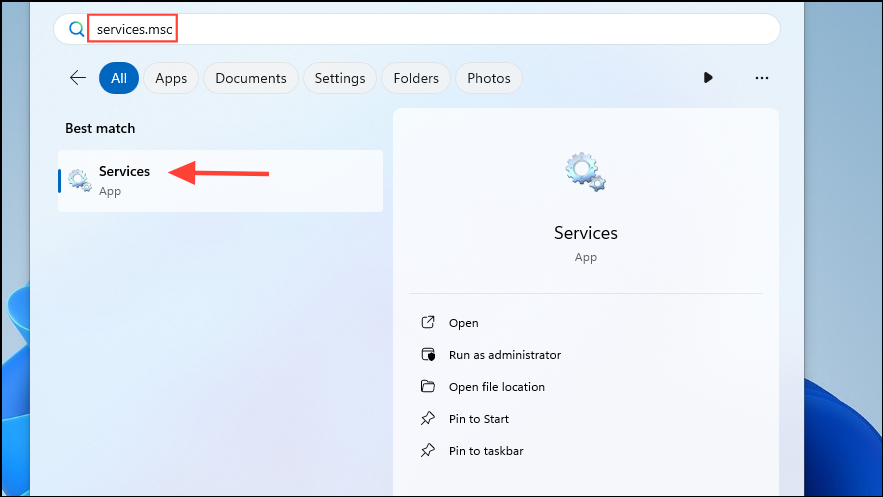Screen dimensions: 883x497
Task: Click the App label under Services in preview
Action: pyautogui.click(x=586, y=258)
